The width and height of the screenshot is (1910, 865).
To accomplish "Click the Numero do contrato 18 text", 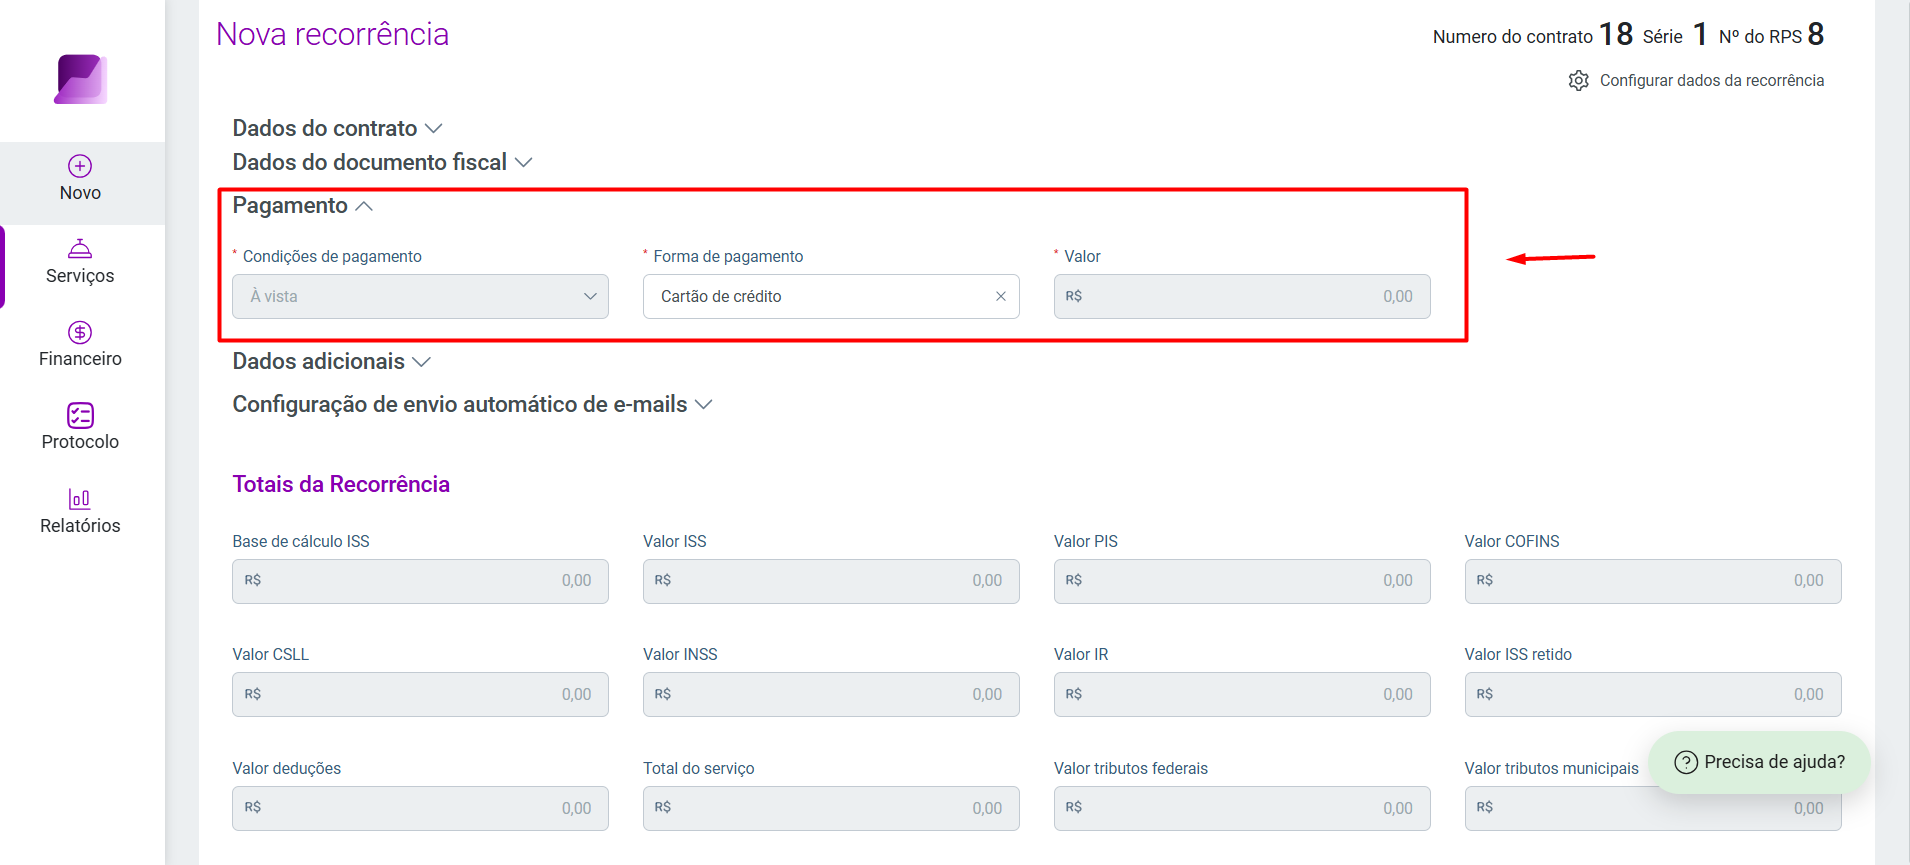I will click(x=1532, y=35).
